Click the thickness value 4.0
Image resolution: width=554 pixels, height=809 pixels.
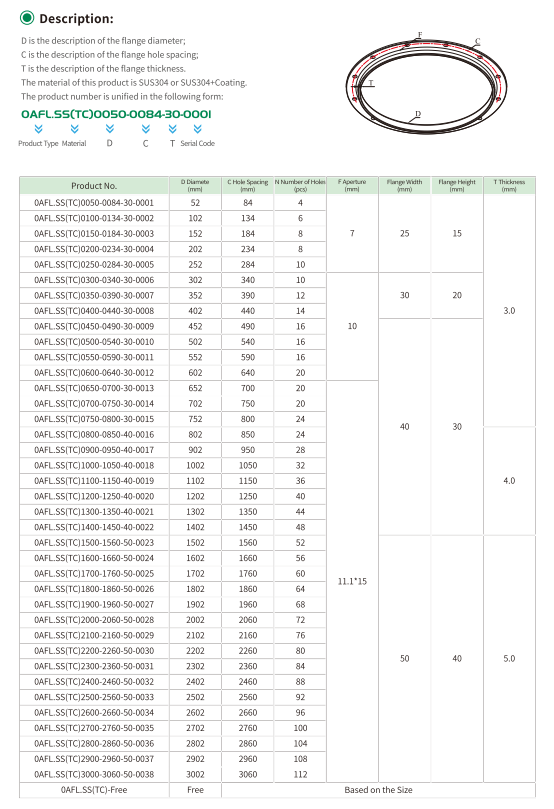tap(509, 481)
